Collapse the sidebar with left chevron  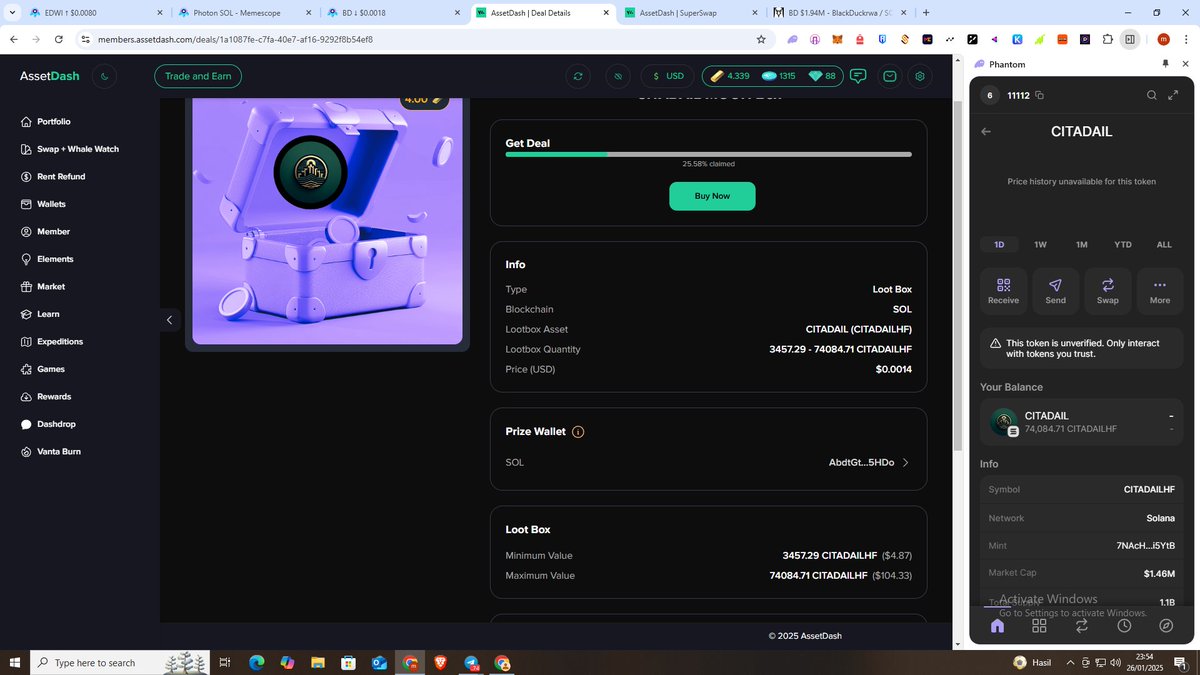[x=169, y=320]
